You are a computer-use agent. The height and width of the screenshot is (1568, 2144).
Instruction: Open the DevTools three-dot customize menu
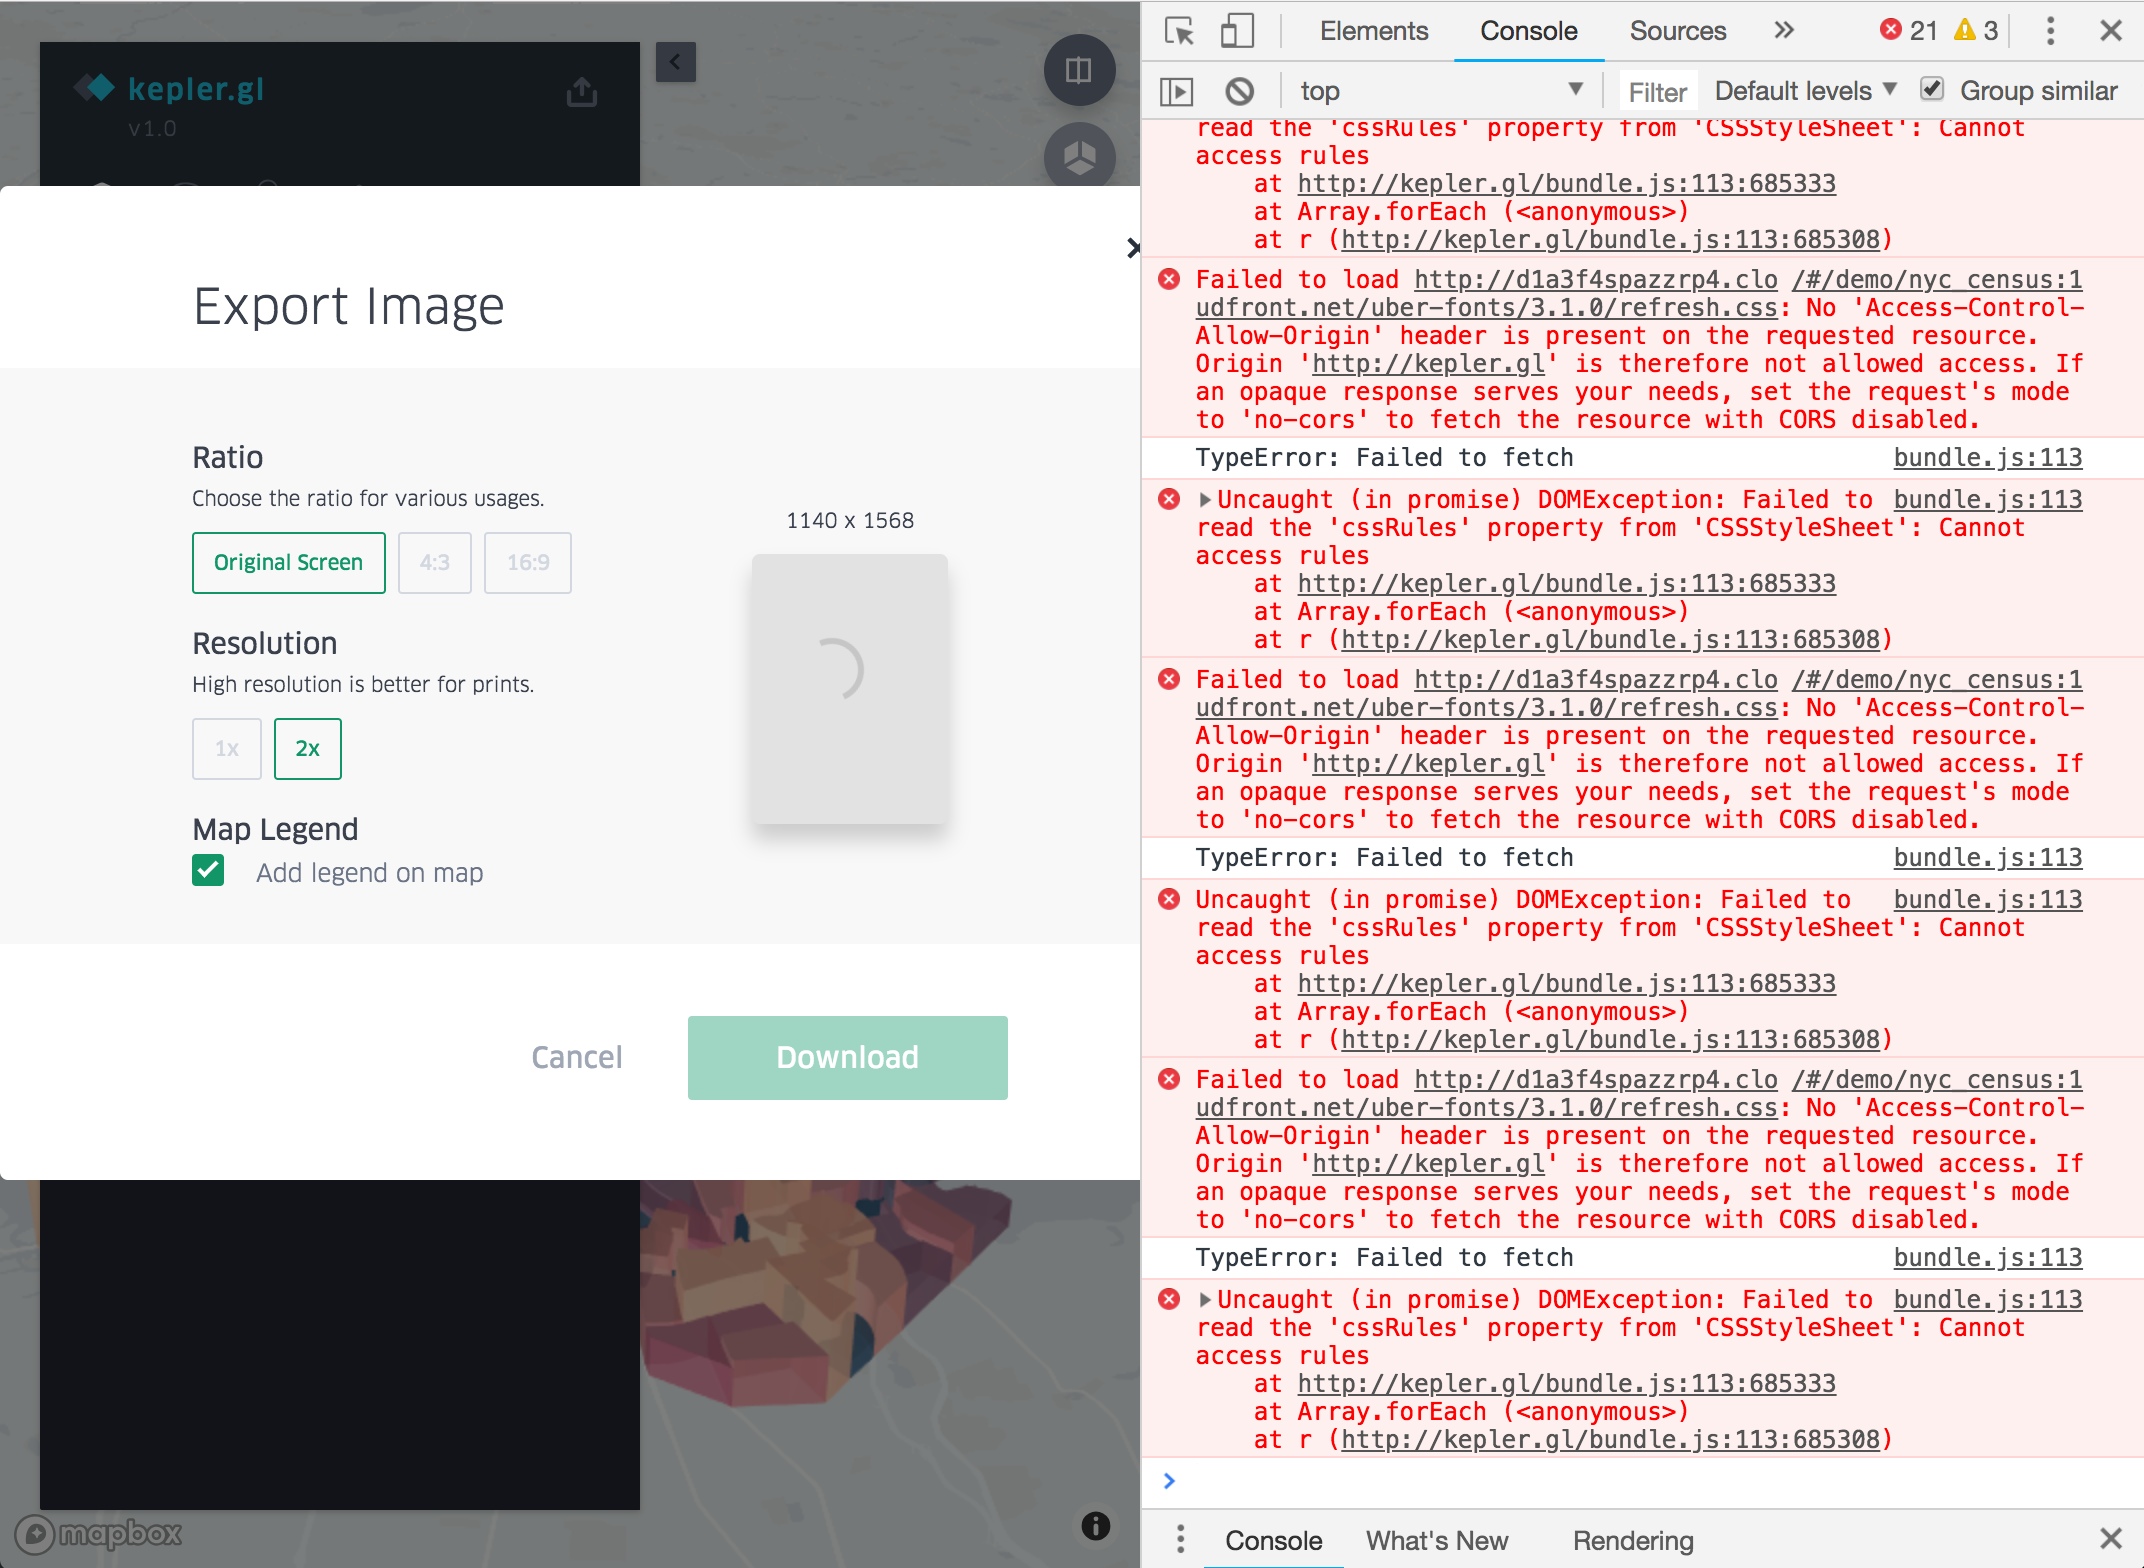pyautogui.click(x=2049, y=31)
